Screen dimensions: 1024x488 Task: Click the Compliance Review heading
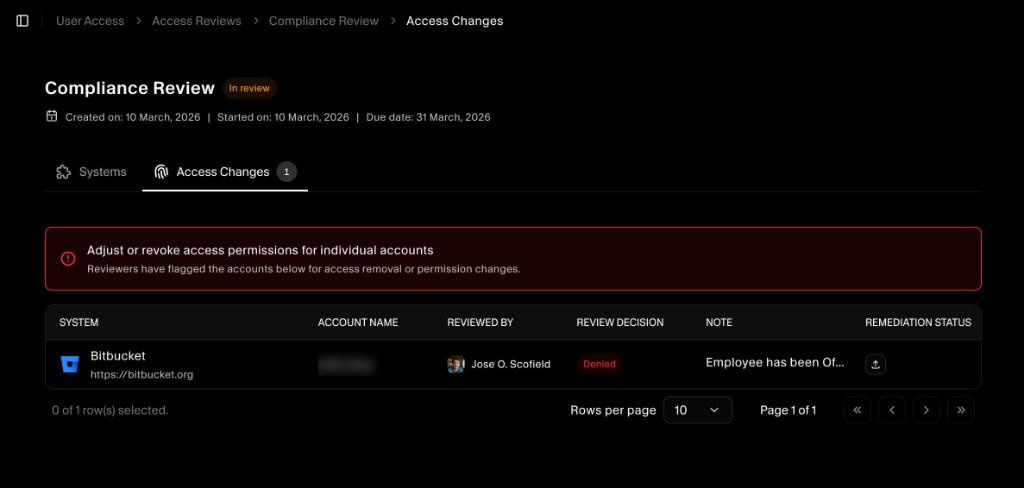click(130, 88)
